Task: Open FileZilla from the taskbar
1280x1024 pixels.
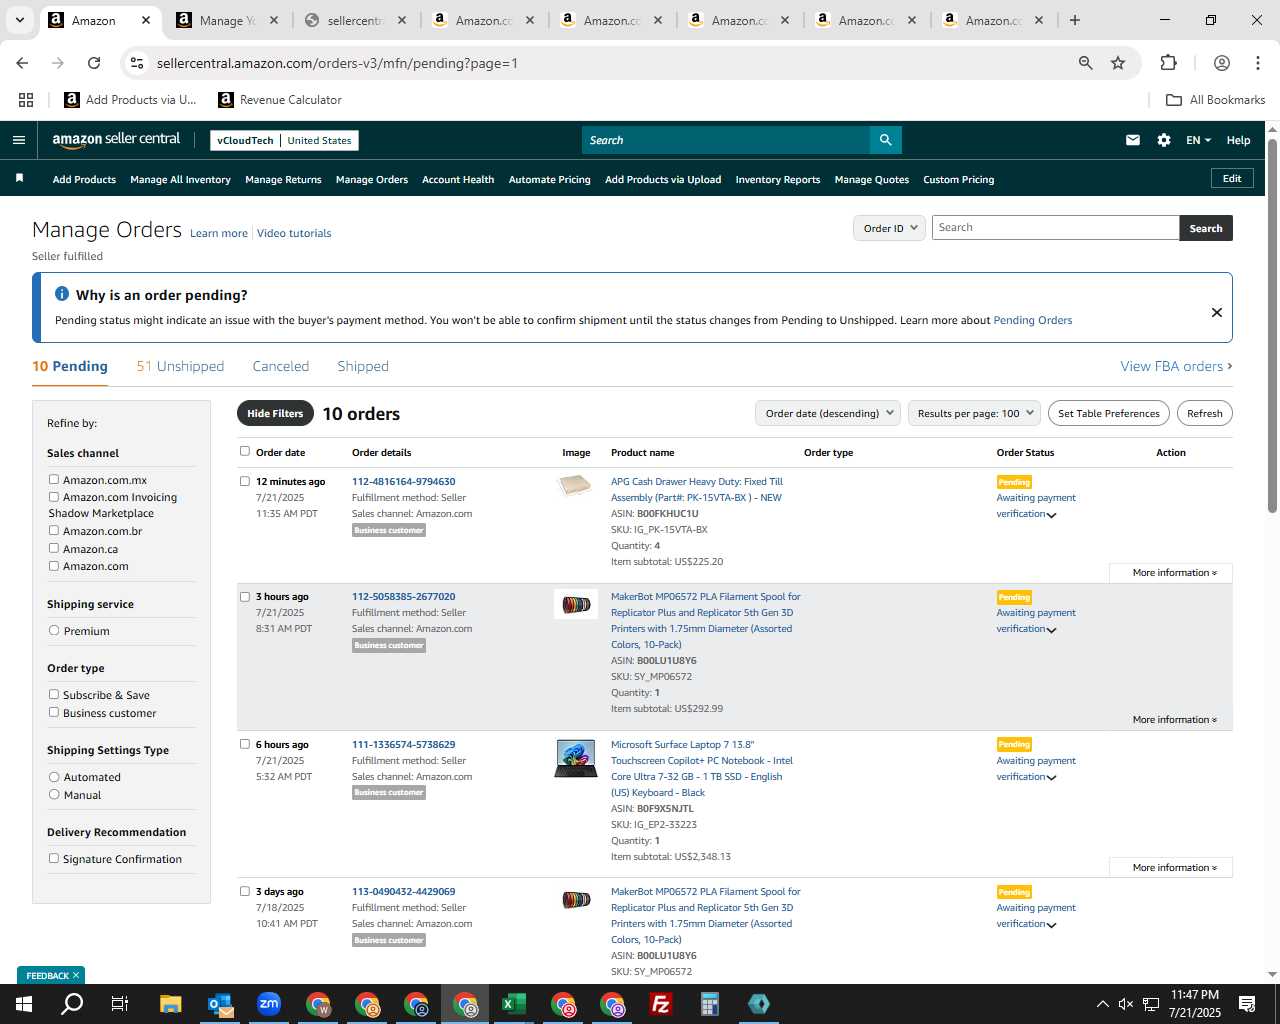Action: [661, 1004]
